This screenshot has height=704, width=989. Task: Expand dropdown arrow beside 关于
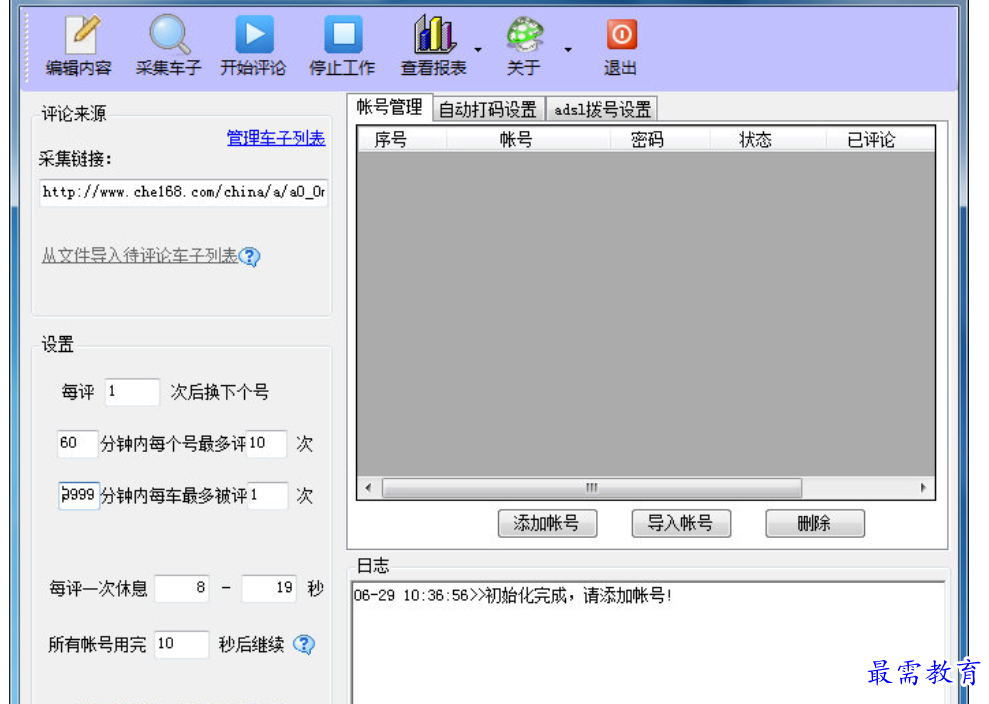click(567, 48)
